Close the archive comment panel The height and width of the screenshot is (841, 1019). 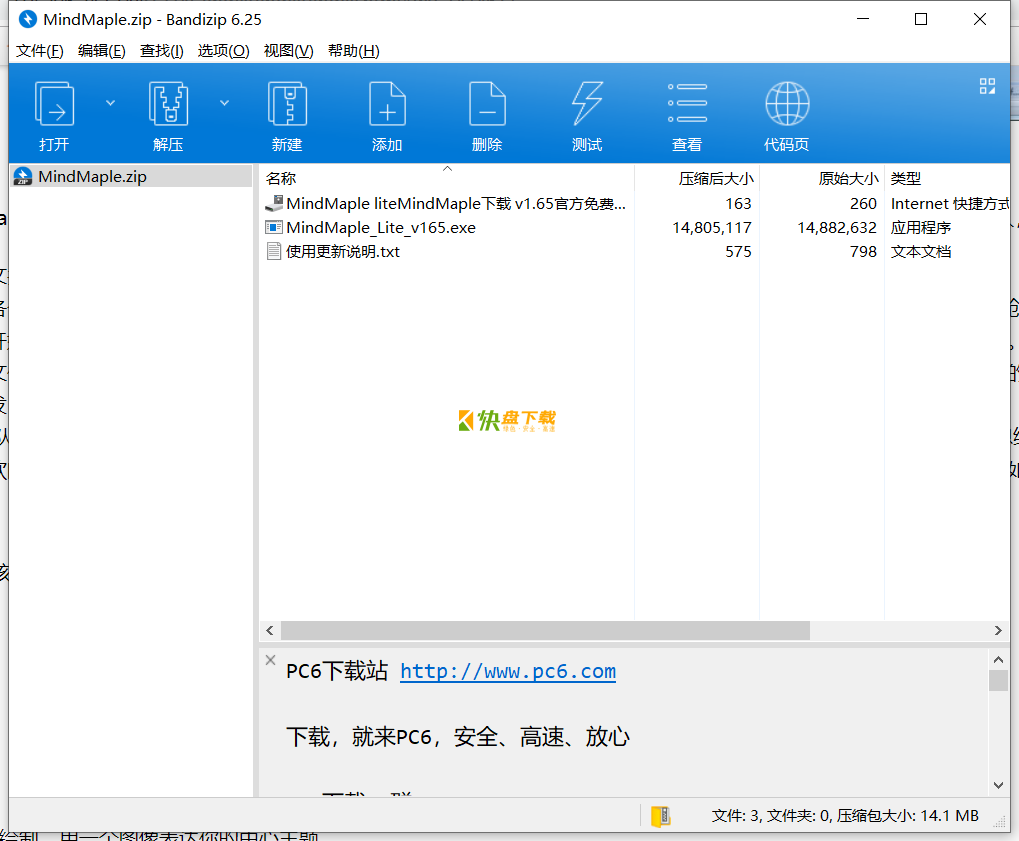click(270, 660)
